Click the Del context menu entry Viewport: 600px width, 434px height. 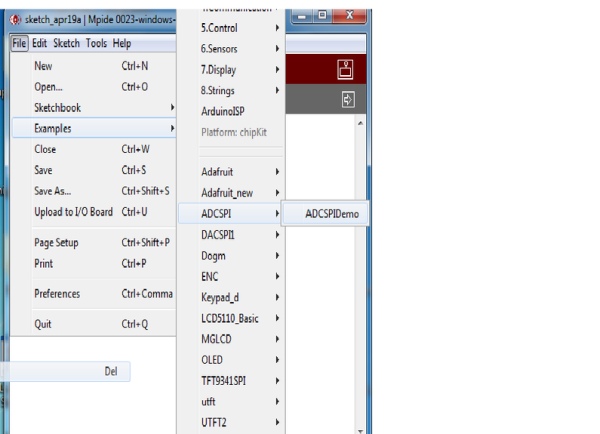tap(65, 371)
